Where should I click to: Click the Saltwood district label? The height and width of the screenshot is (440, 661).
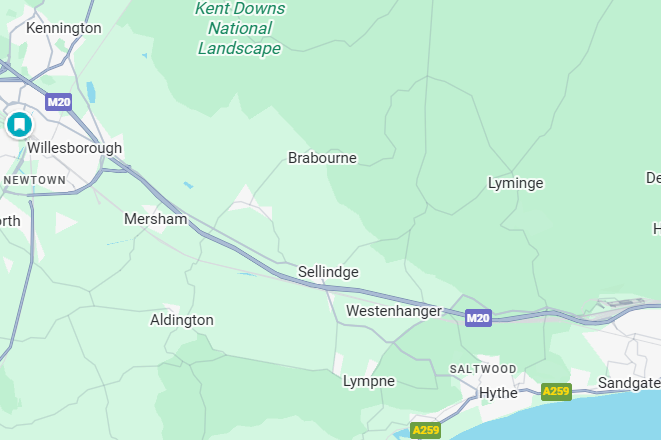(x=483, y=369)
